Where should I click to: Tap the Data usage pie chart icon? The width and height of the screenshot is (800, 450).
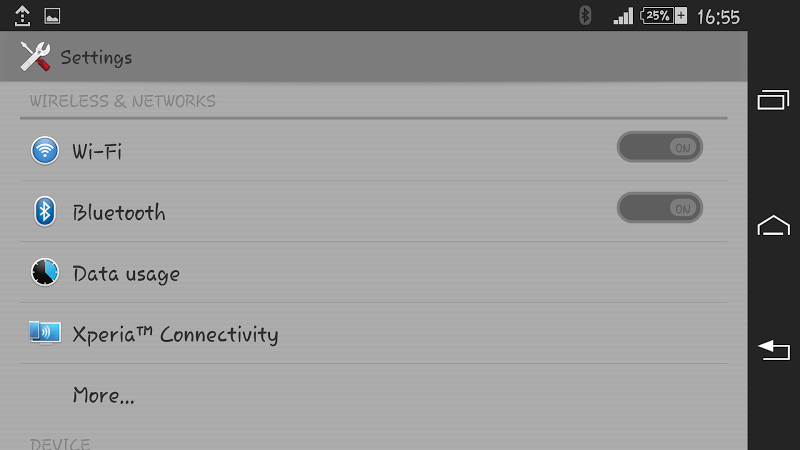[45, 273]
